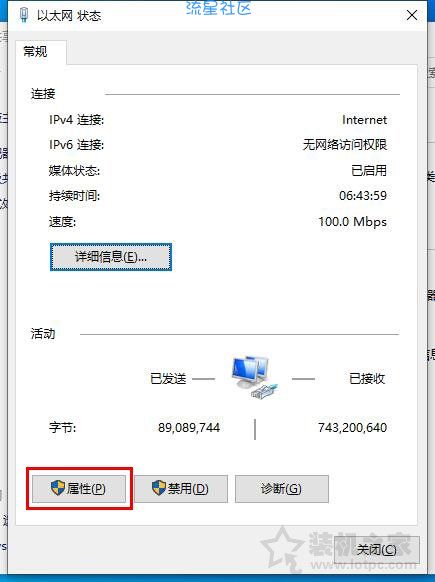
Task: Close dialog with 关闭(C) button
Action: [377, 550]
